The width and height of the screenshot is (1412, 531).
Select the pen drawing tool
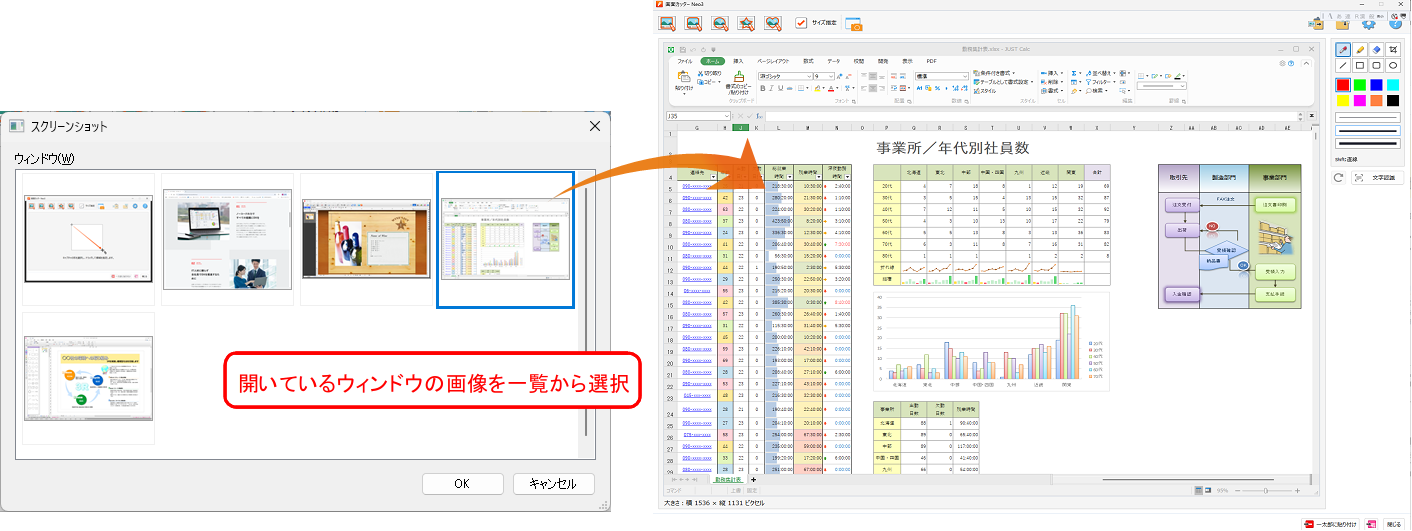pyautogui.click(x=1343, y=49)
